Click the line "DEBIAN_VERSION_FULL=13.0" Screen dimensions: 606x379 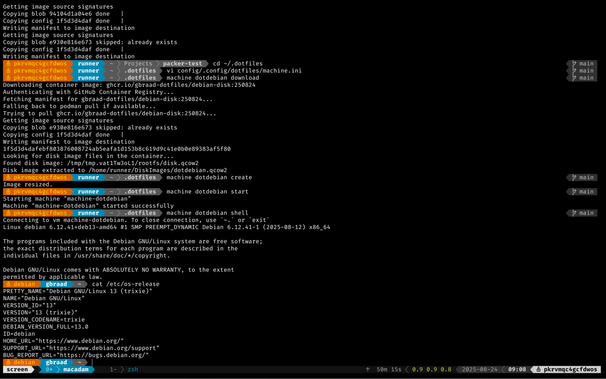click(45, 326)
